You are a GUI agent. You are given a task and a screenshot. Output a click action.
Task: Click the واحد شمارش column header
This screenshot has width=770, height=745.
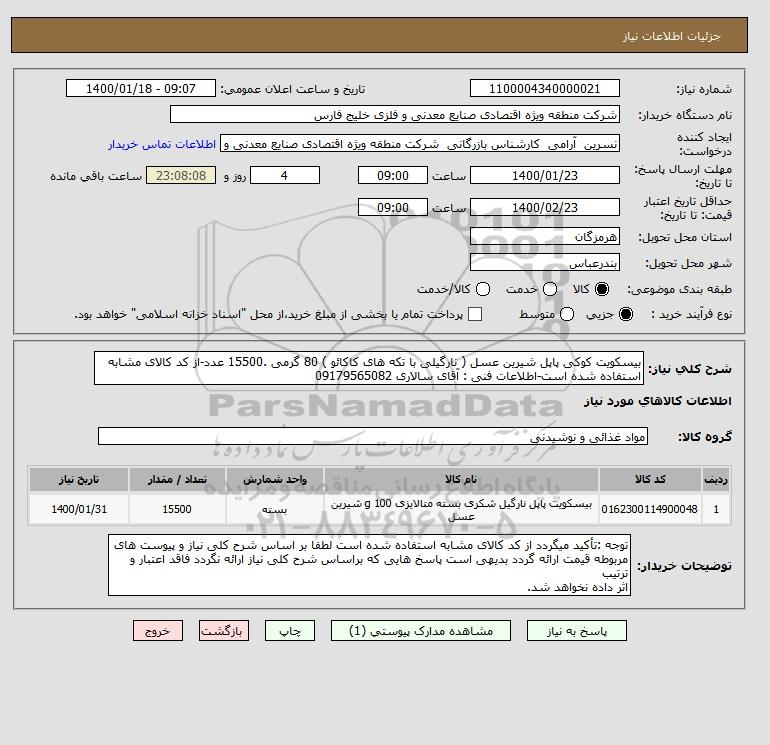275,479
